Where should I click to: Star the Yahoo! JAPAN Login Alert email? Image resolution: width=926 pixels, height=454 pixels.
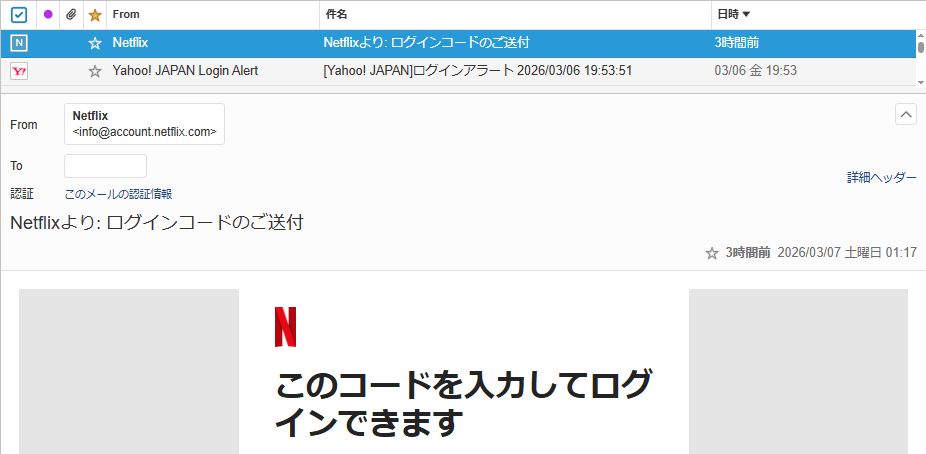95,71
